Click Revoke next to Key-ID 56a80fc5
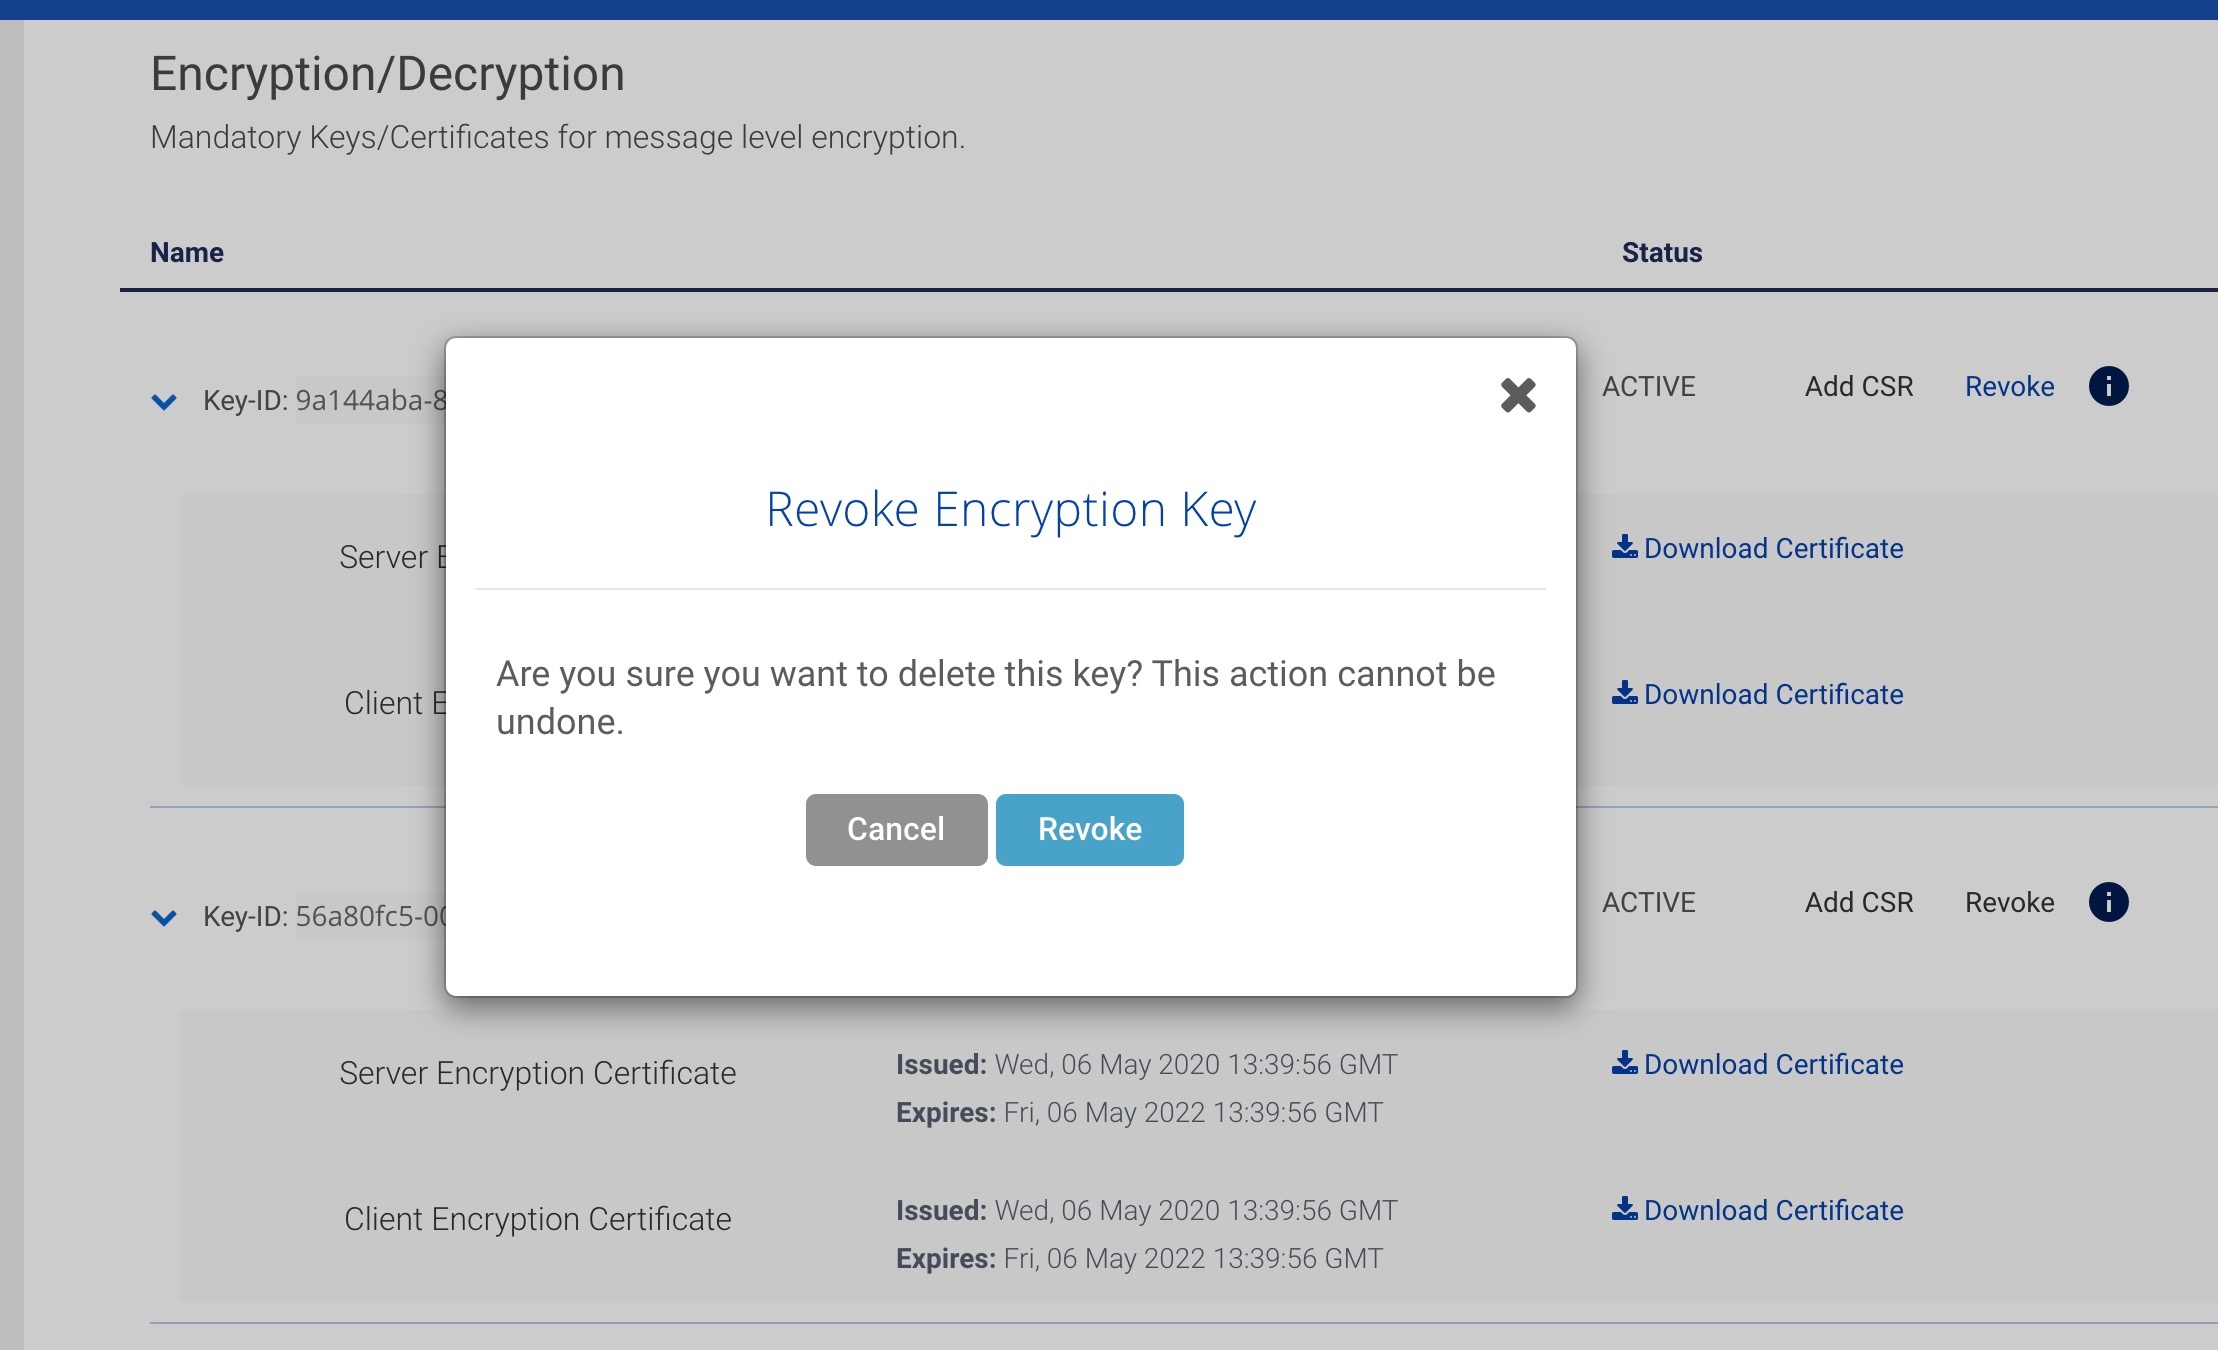This screenshot has height=1350, width=2218. (x=2010, y=903)
